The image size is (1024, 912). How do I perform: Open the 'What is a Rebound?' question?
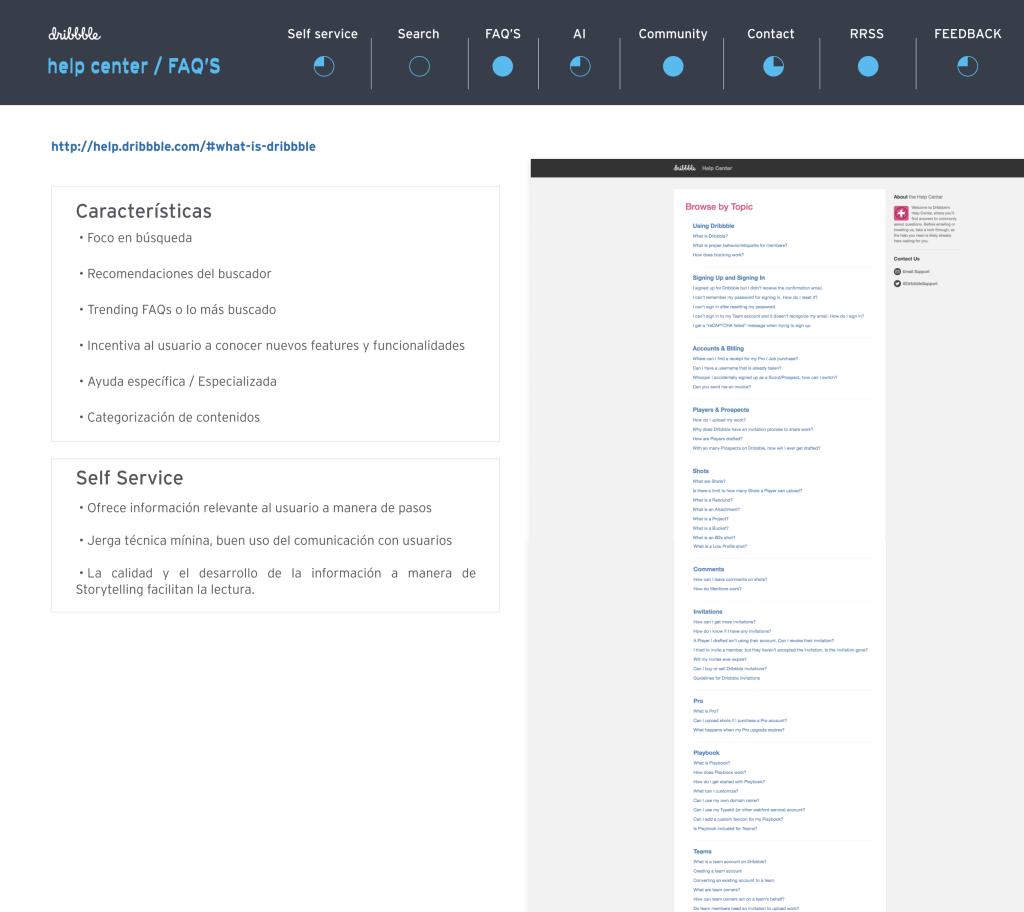pyautogui.click(x=712, y=500)
